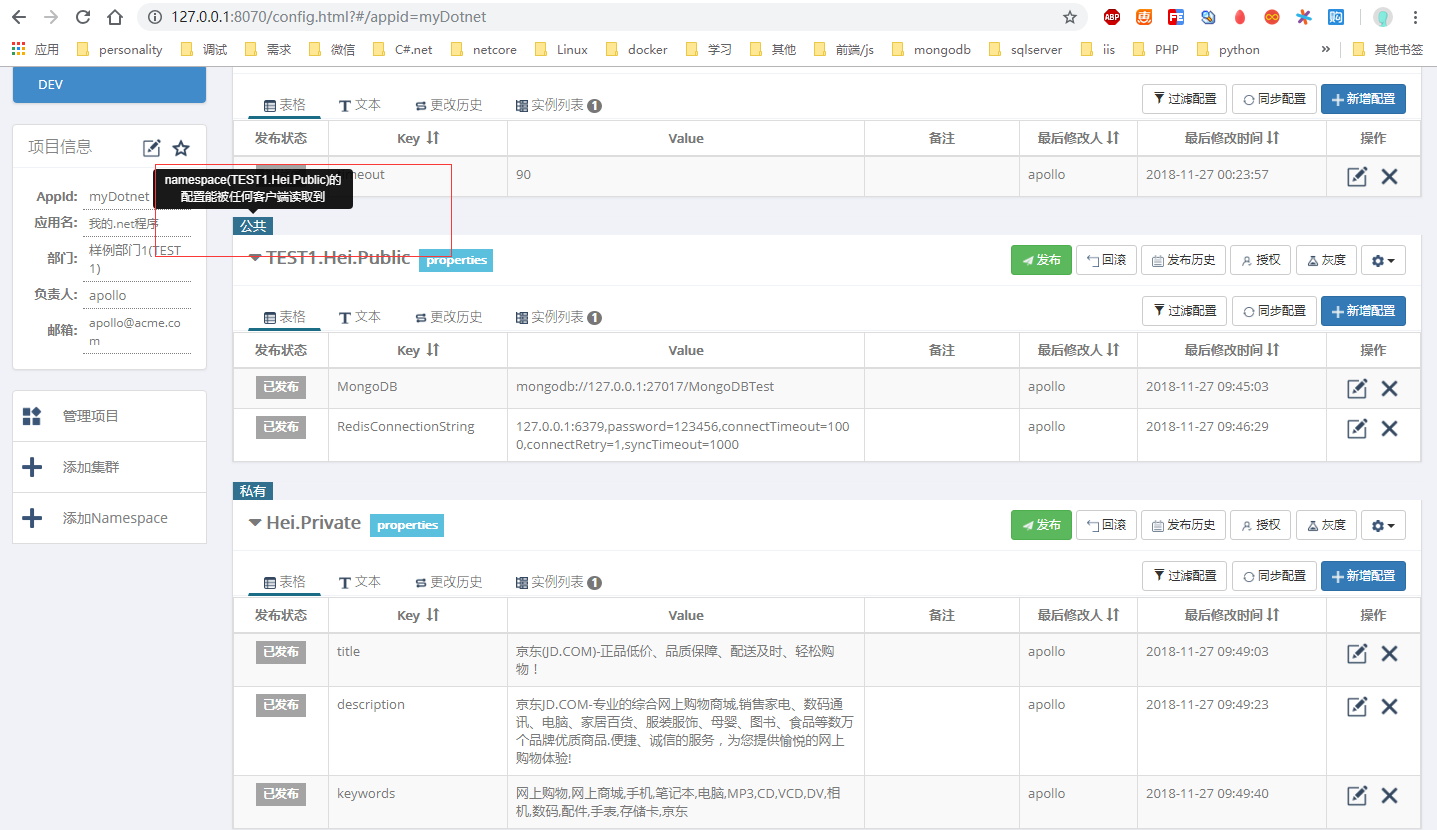Image resolution: width=1437 pixels, height=830 pixels.
Task: Click the 私有 namespace label
Action: pos(253,491)
